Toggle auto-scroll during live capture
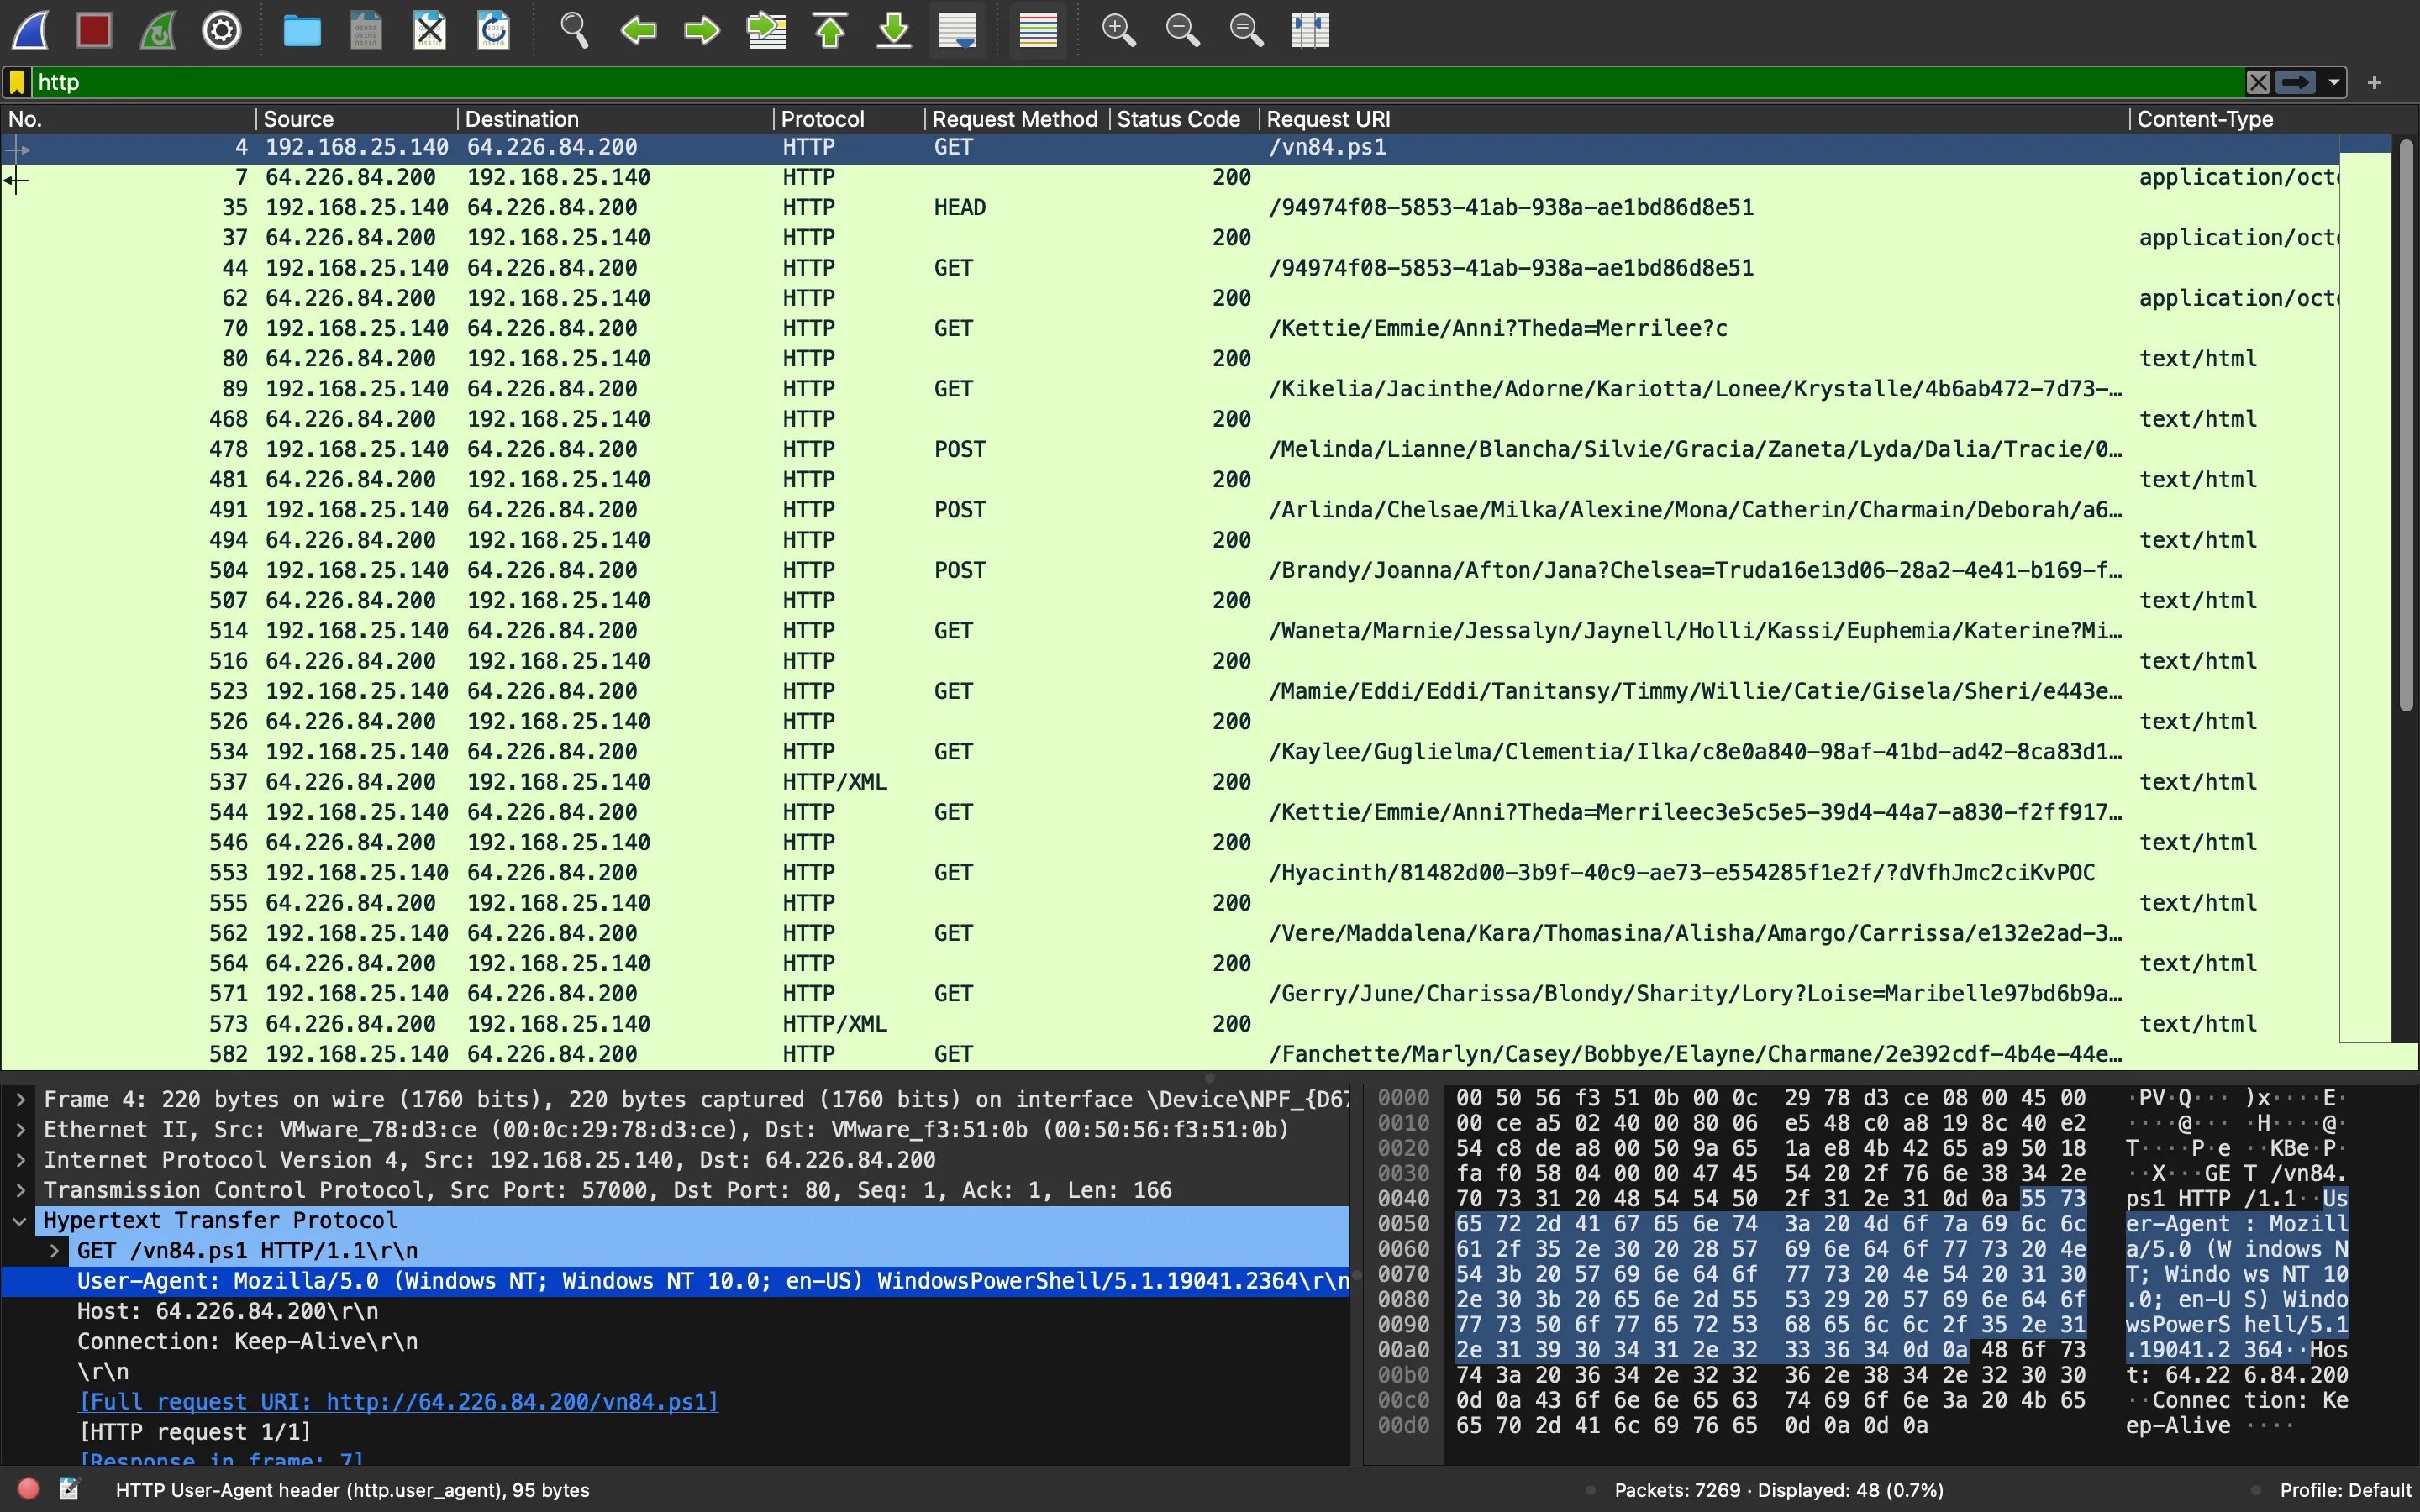 [958, 30]
